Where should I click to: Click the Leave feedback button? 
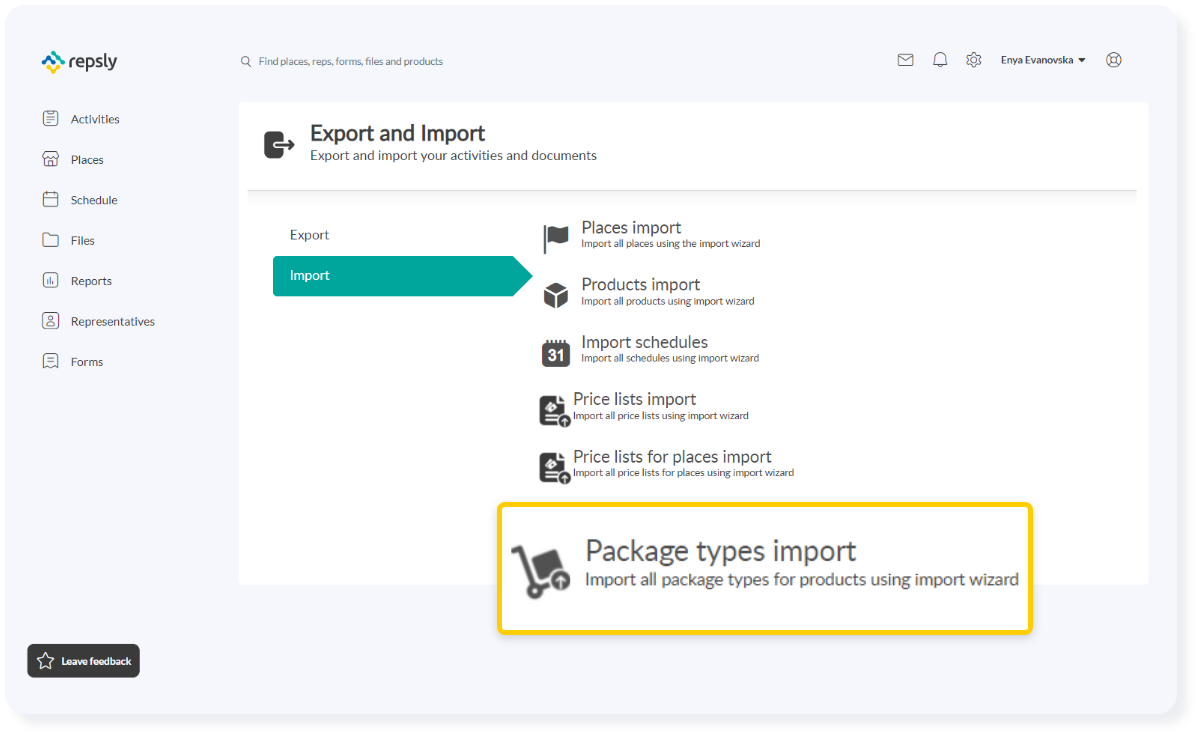(83, 660)
